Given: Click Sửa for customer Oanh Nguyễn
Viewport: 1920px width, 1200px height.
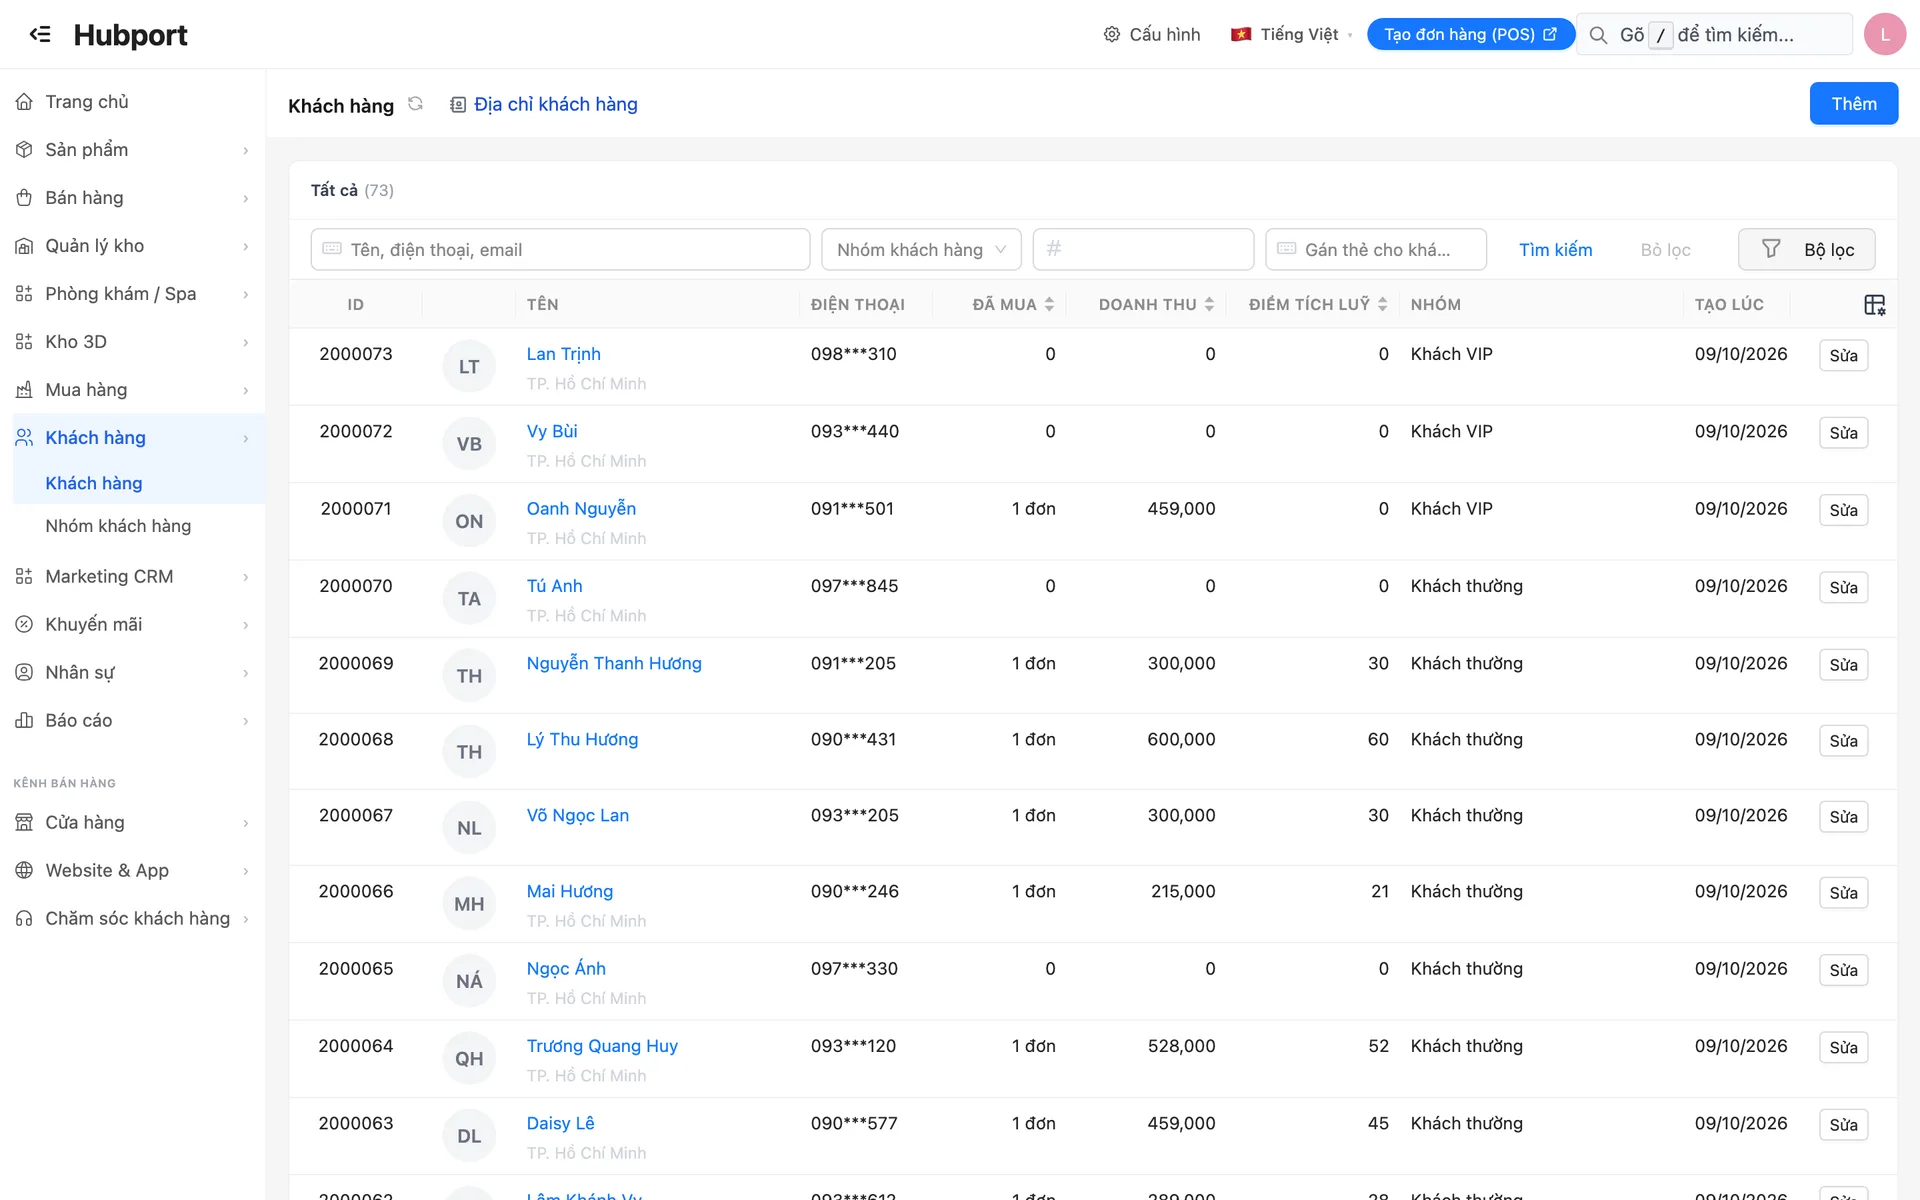Looking at the screenshot, I should pos(1843,510).
